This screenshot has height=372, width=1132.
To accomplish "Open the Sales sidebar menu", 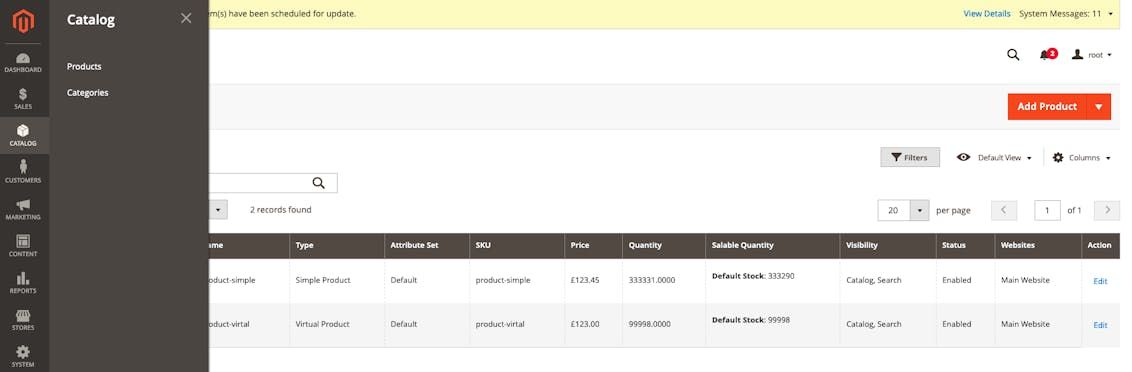I will [23, 99].
